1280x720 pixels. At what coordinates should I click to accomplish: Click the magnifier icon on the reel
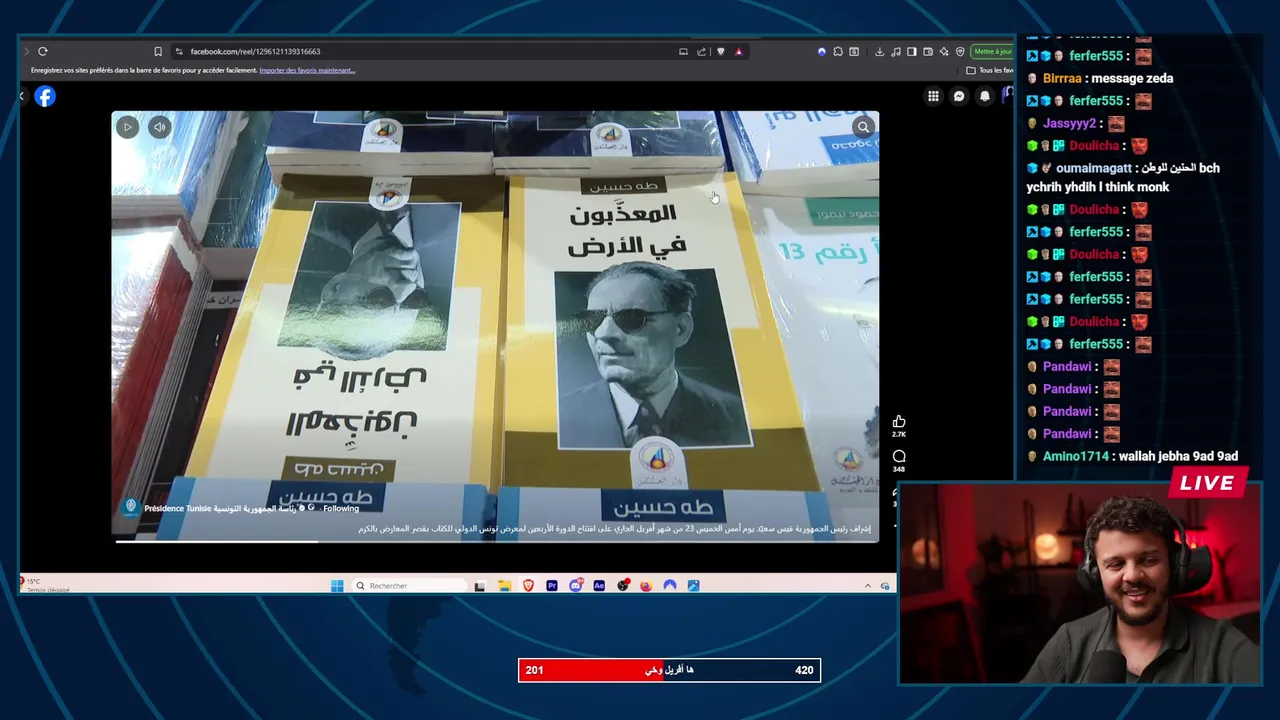863,127
